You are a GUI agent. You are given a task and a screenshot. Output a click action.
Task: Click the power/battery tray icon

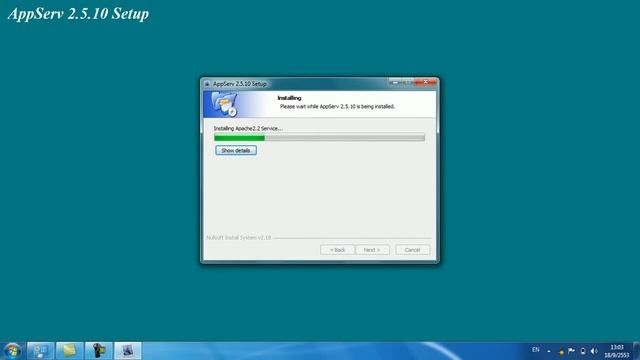click(583, 351)
